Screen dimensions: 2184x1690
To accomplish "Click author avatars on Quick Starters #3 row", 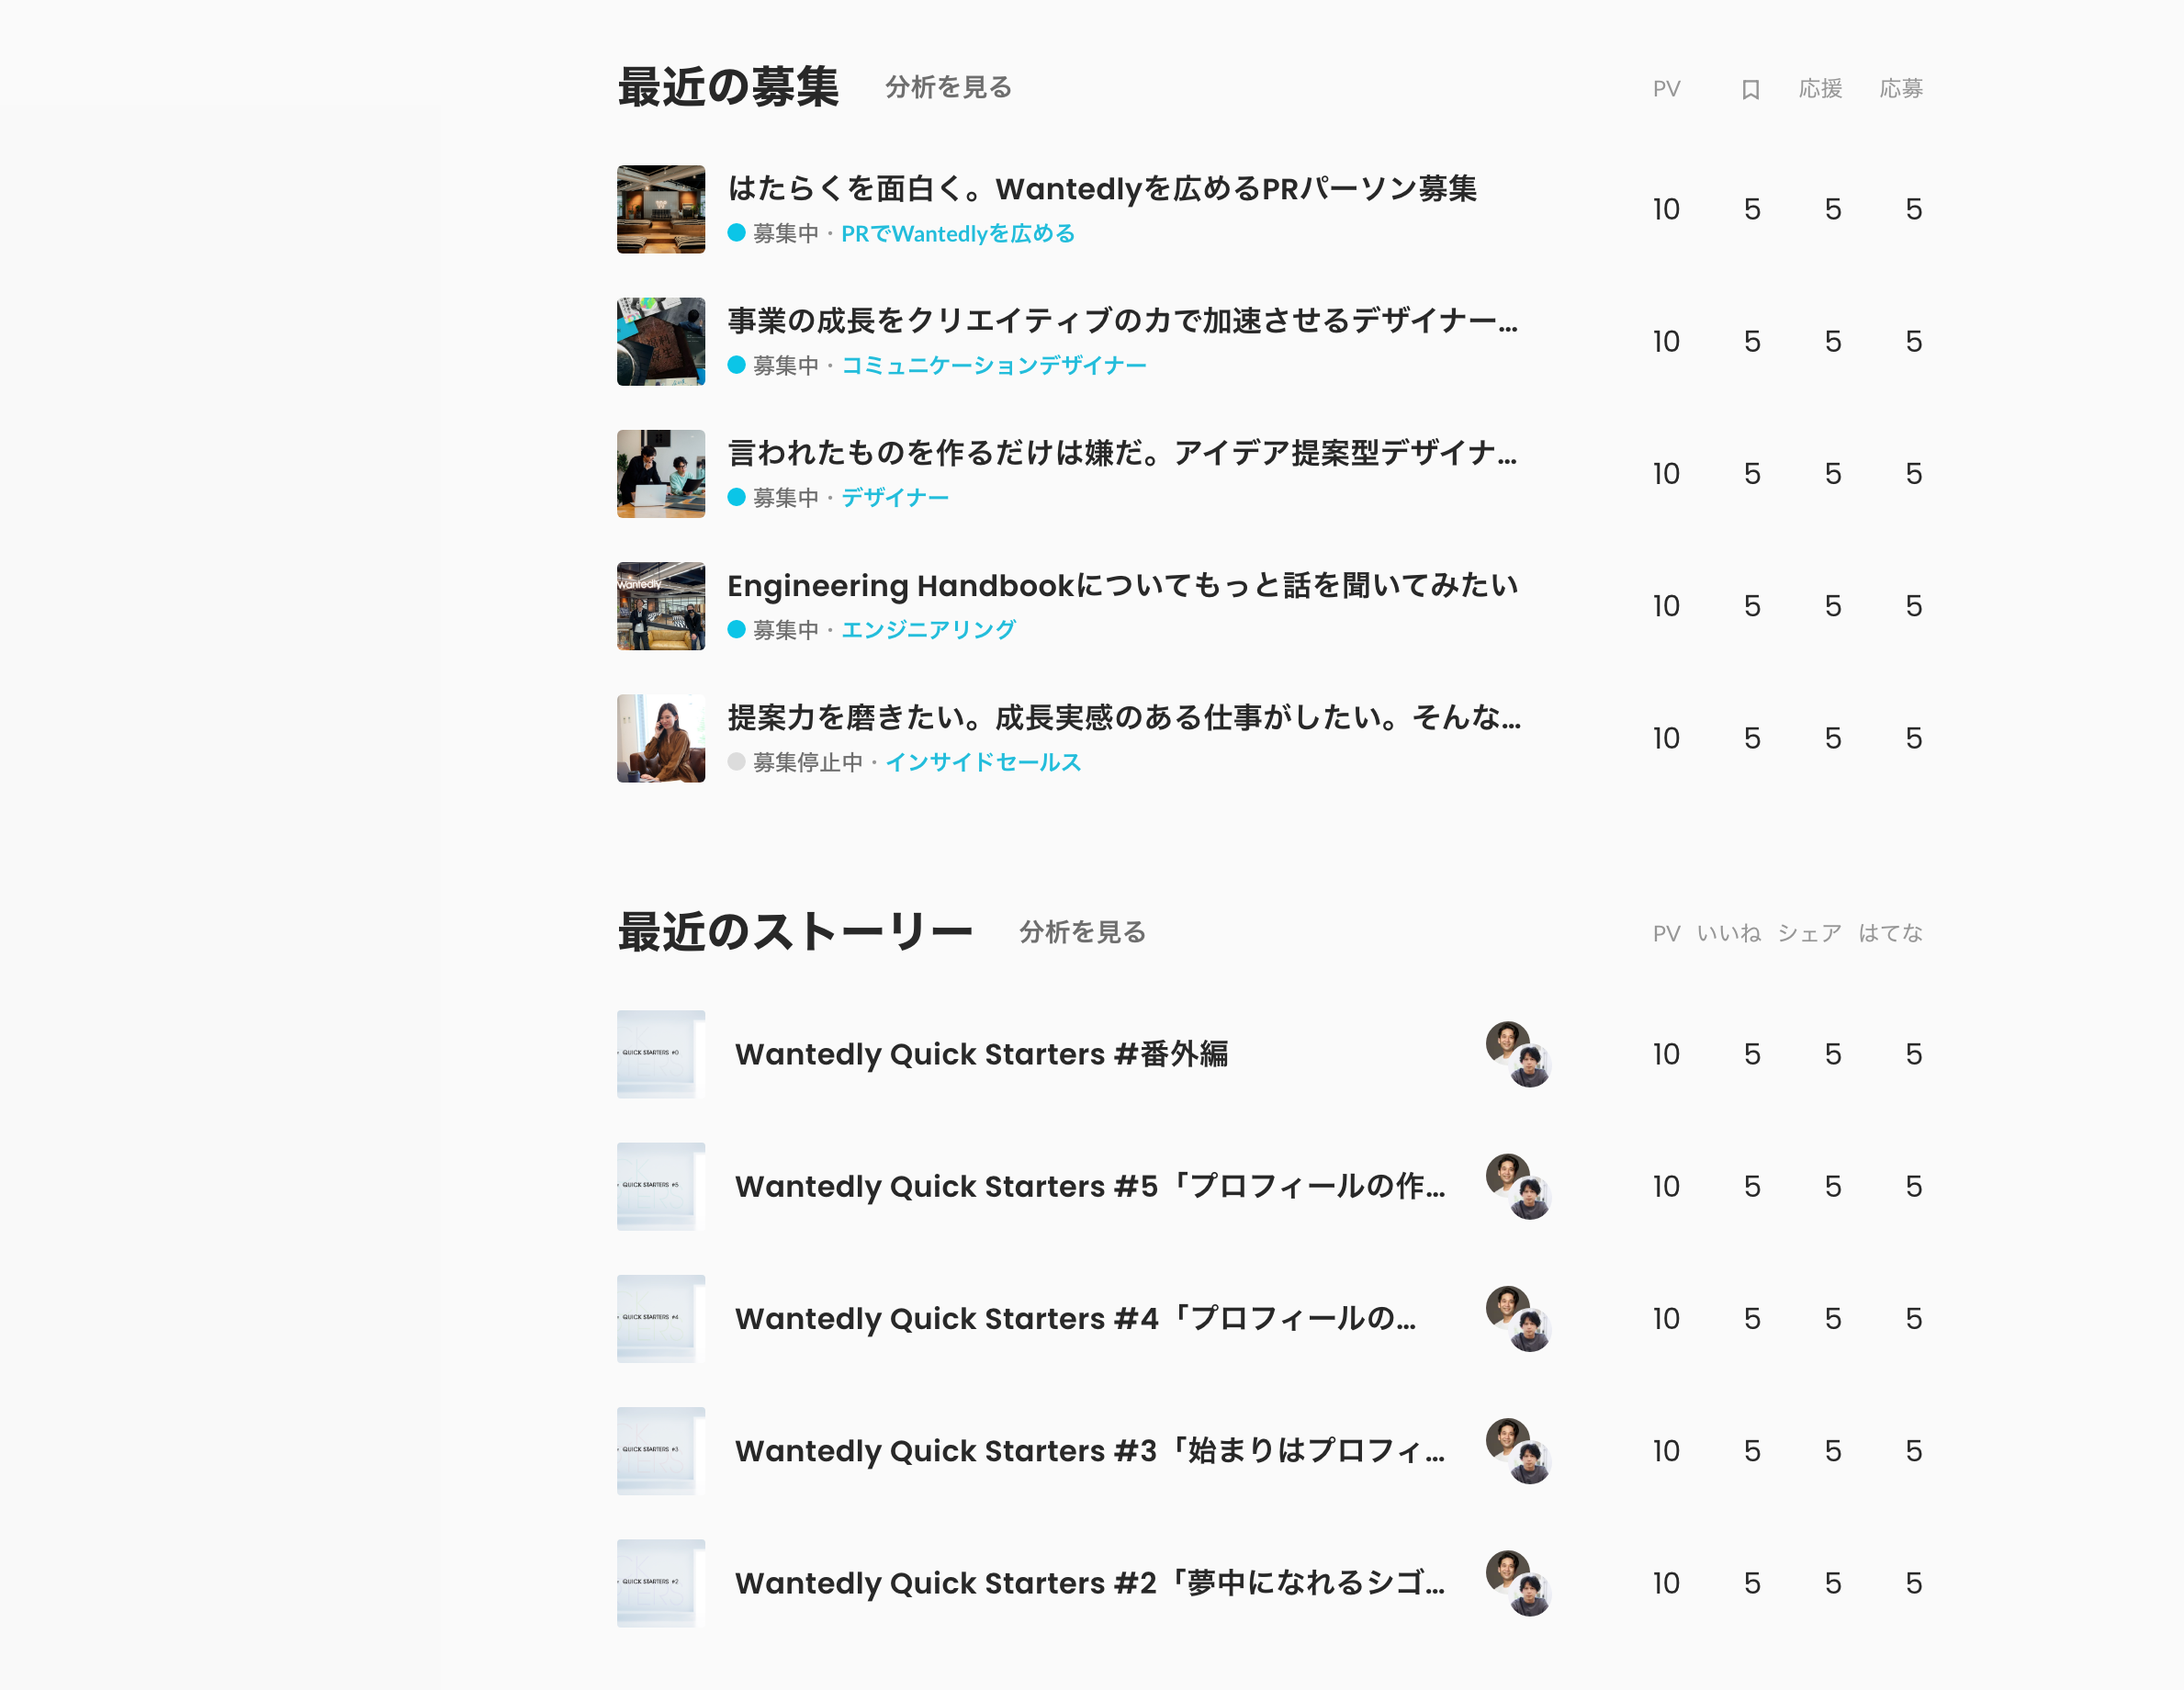I will point(1518,1451).
